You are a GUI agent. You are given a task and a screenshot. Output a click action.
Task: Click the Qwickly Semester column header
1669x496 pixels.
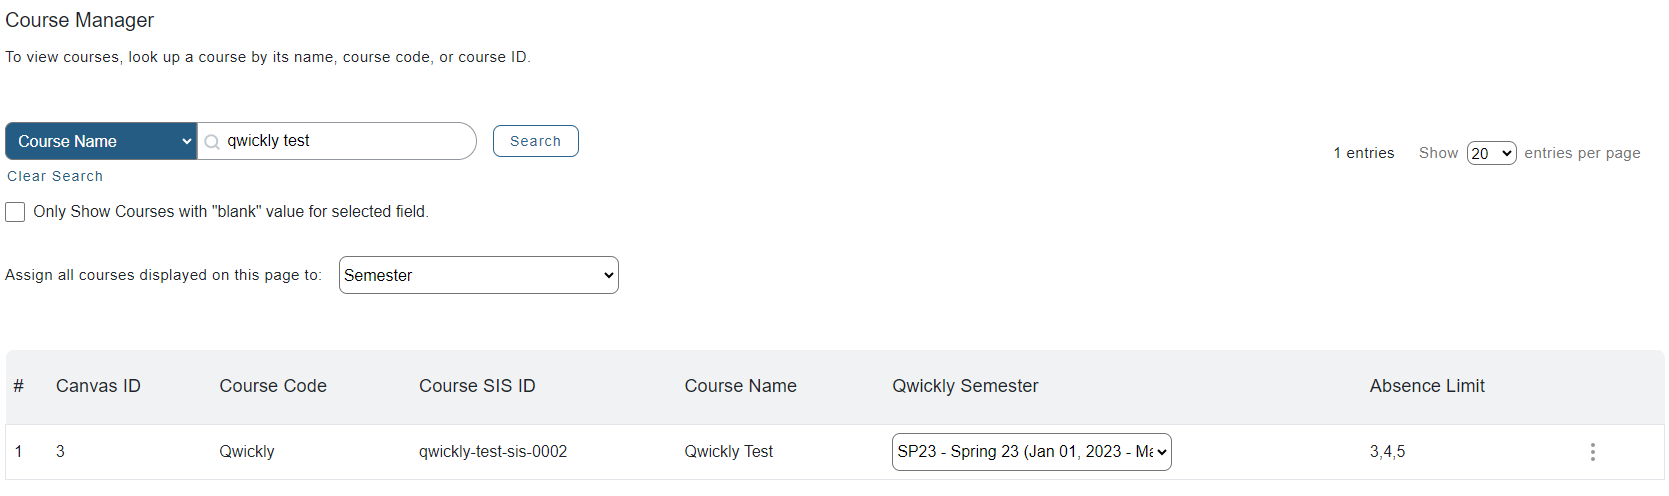click(965, 386)
